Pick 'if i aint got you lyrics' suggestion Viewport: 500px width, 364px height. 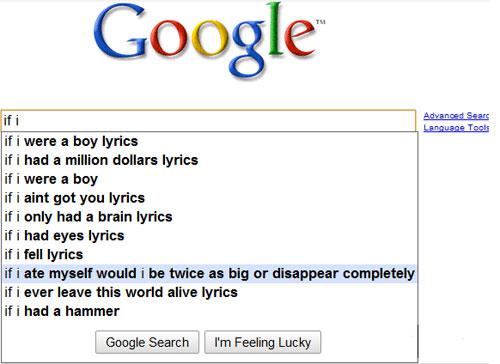pyautogui.click(x=210, y=198)
